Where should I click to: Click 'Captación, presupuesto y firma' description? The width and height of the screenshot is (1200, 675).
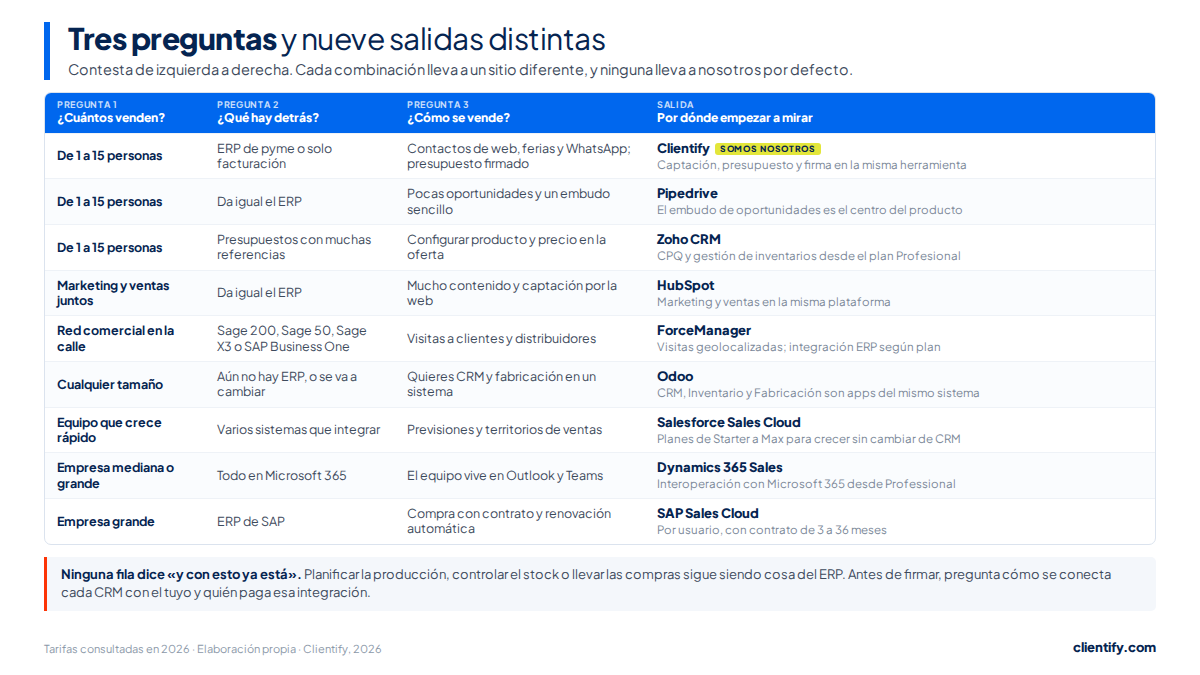pyautogui.click(x=812, y=165)
